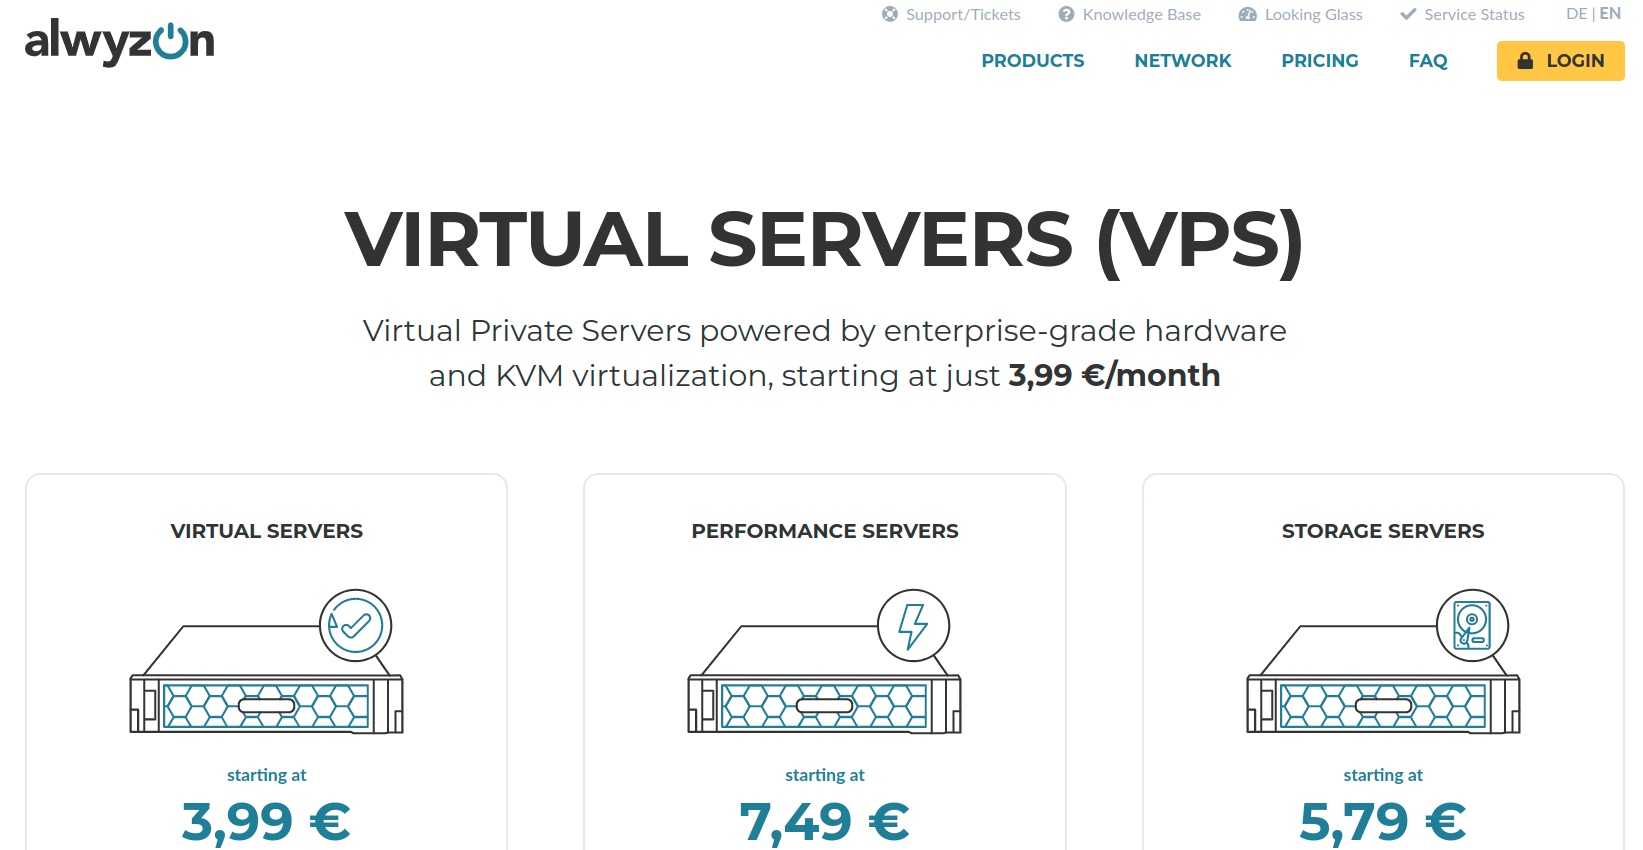Check the Service Status link
Image resolution: width=1643 pixels, height=850 pixels.
coord(1463,14)
